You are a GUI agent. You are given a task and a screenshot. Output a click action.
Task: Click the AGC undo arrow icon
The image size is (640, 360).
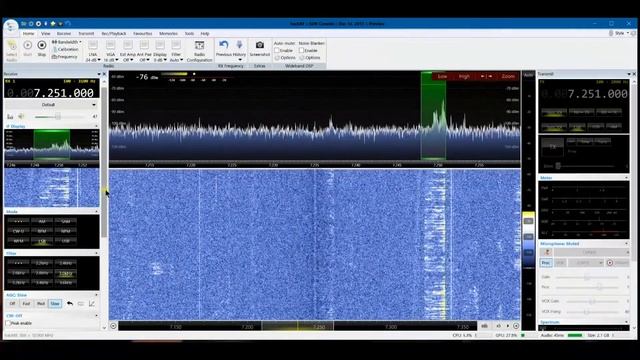70,303
